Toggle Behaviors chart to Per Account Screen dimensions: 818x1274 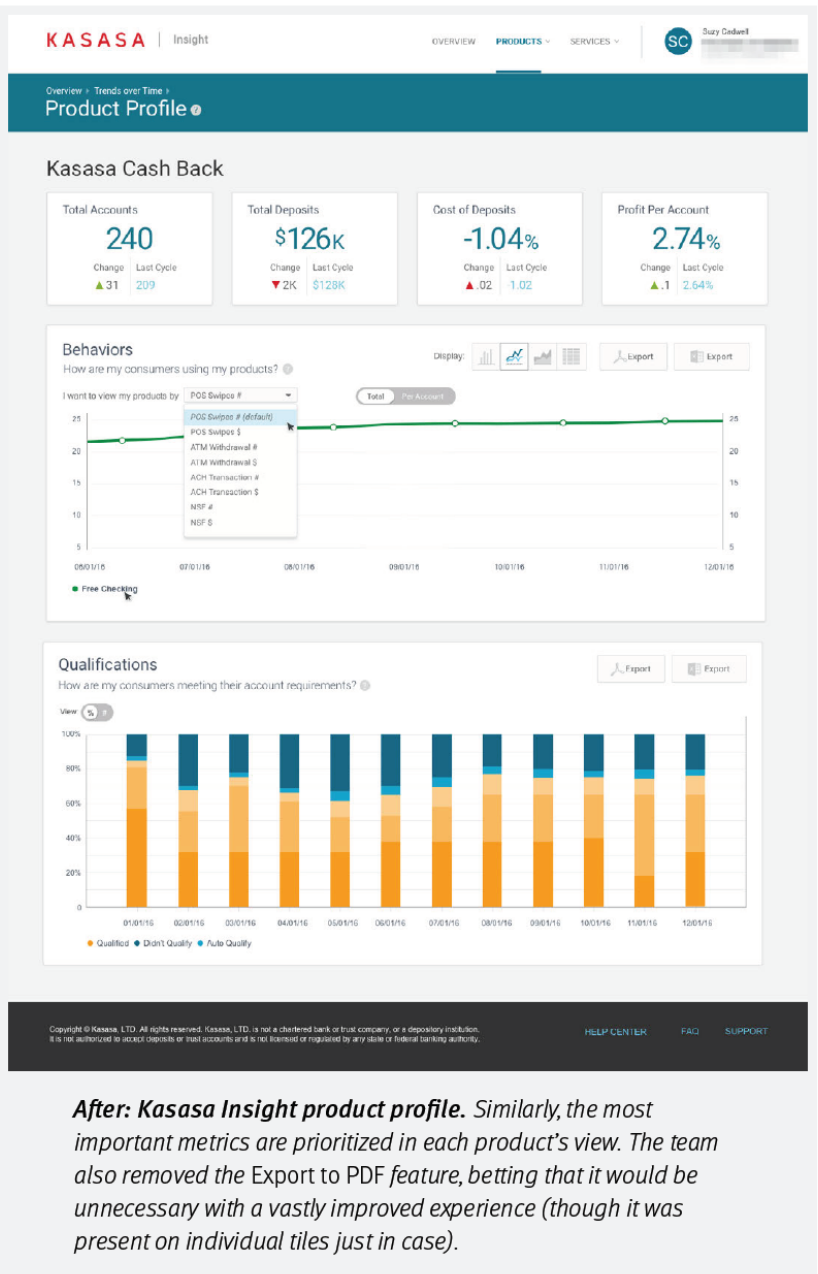[x=423, y=397]
